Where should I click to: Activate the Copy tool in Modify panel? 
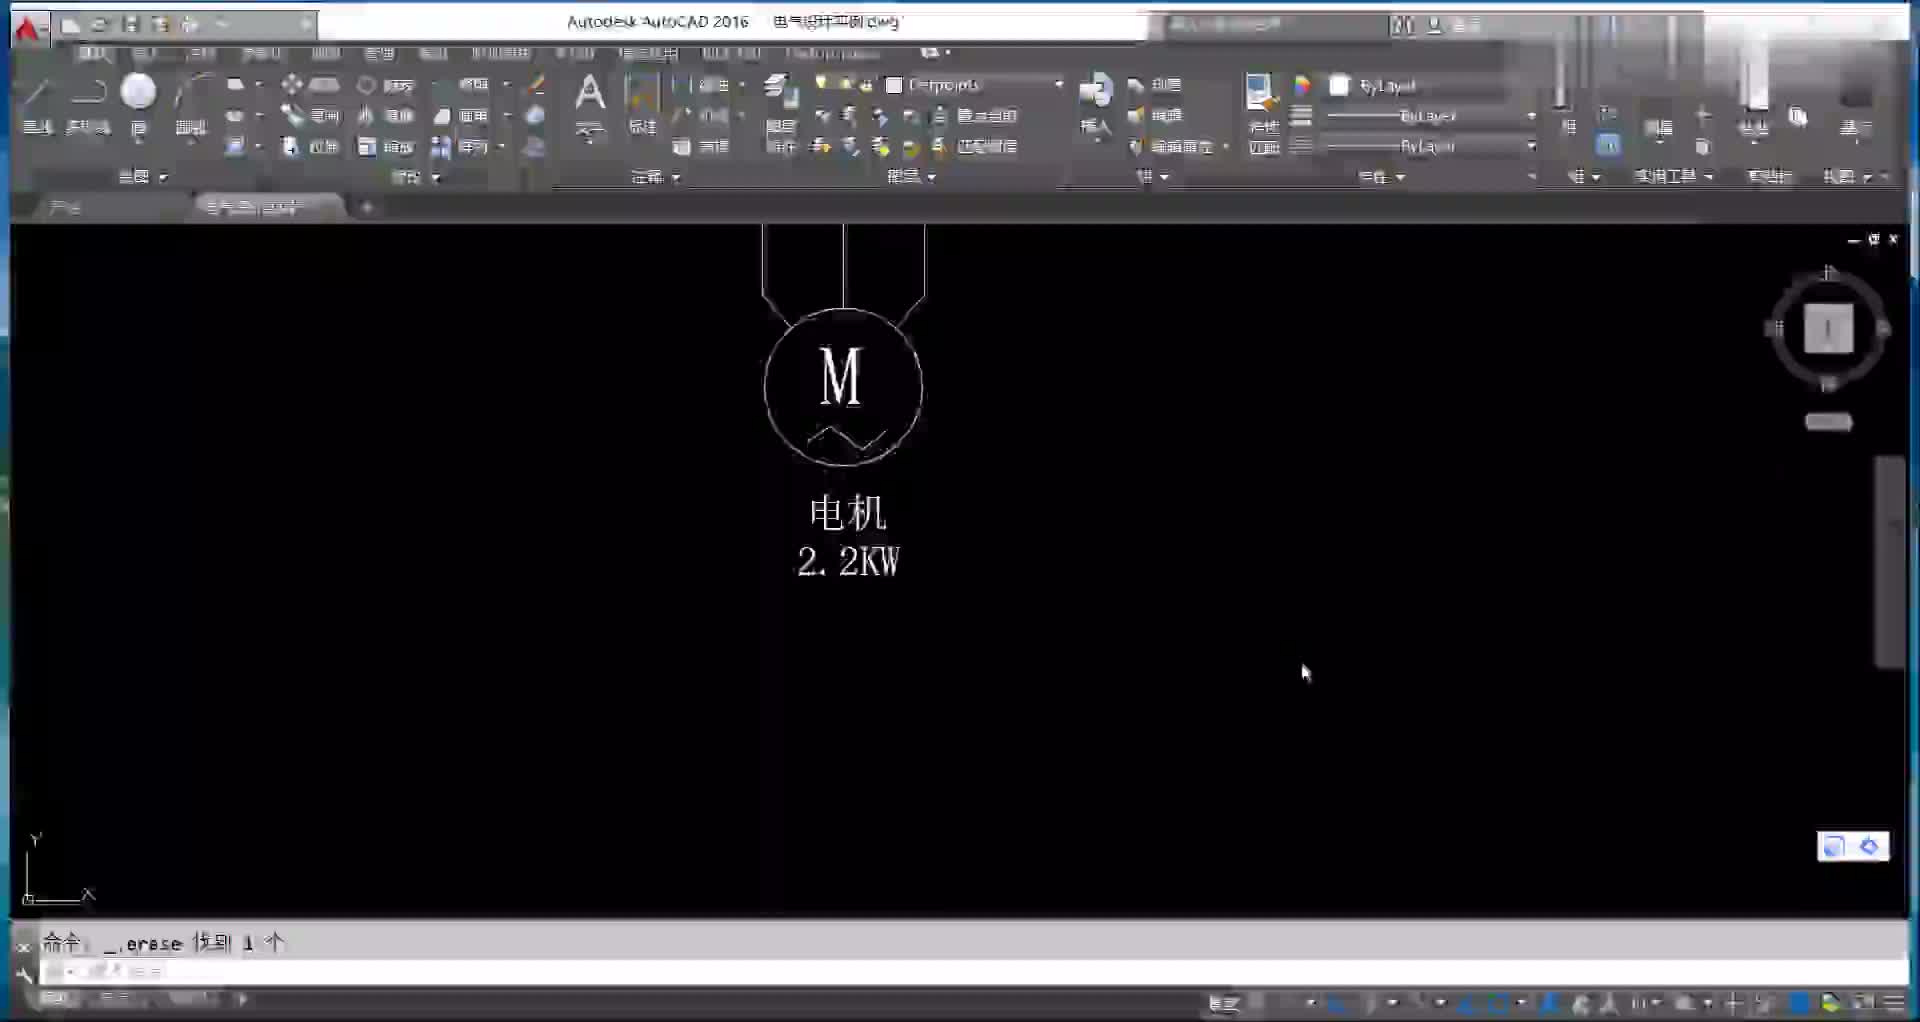[x=310, y=116]
